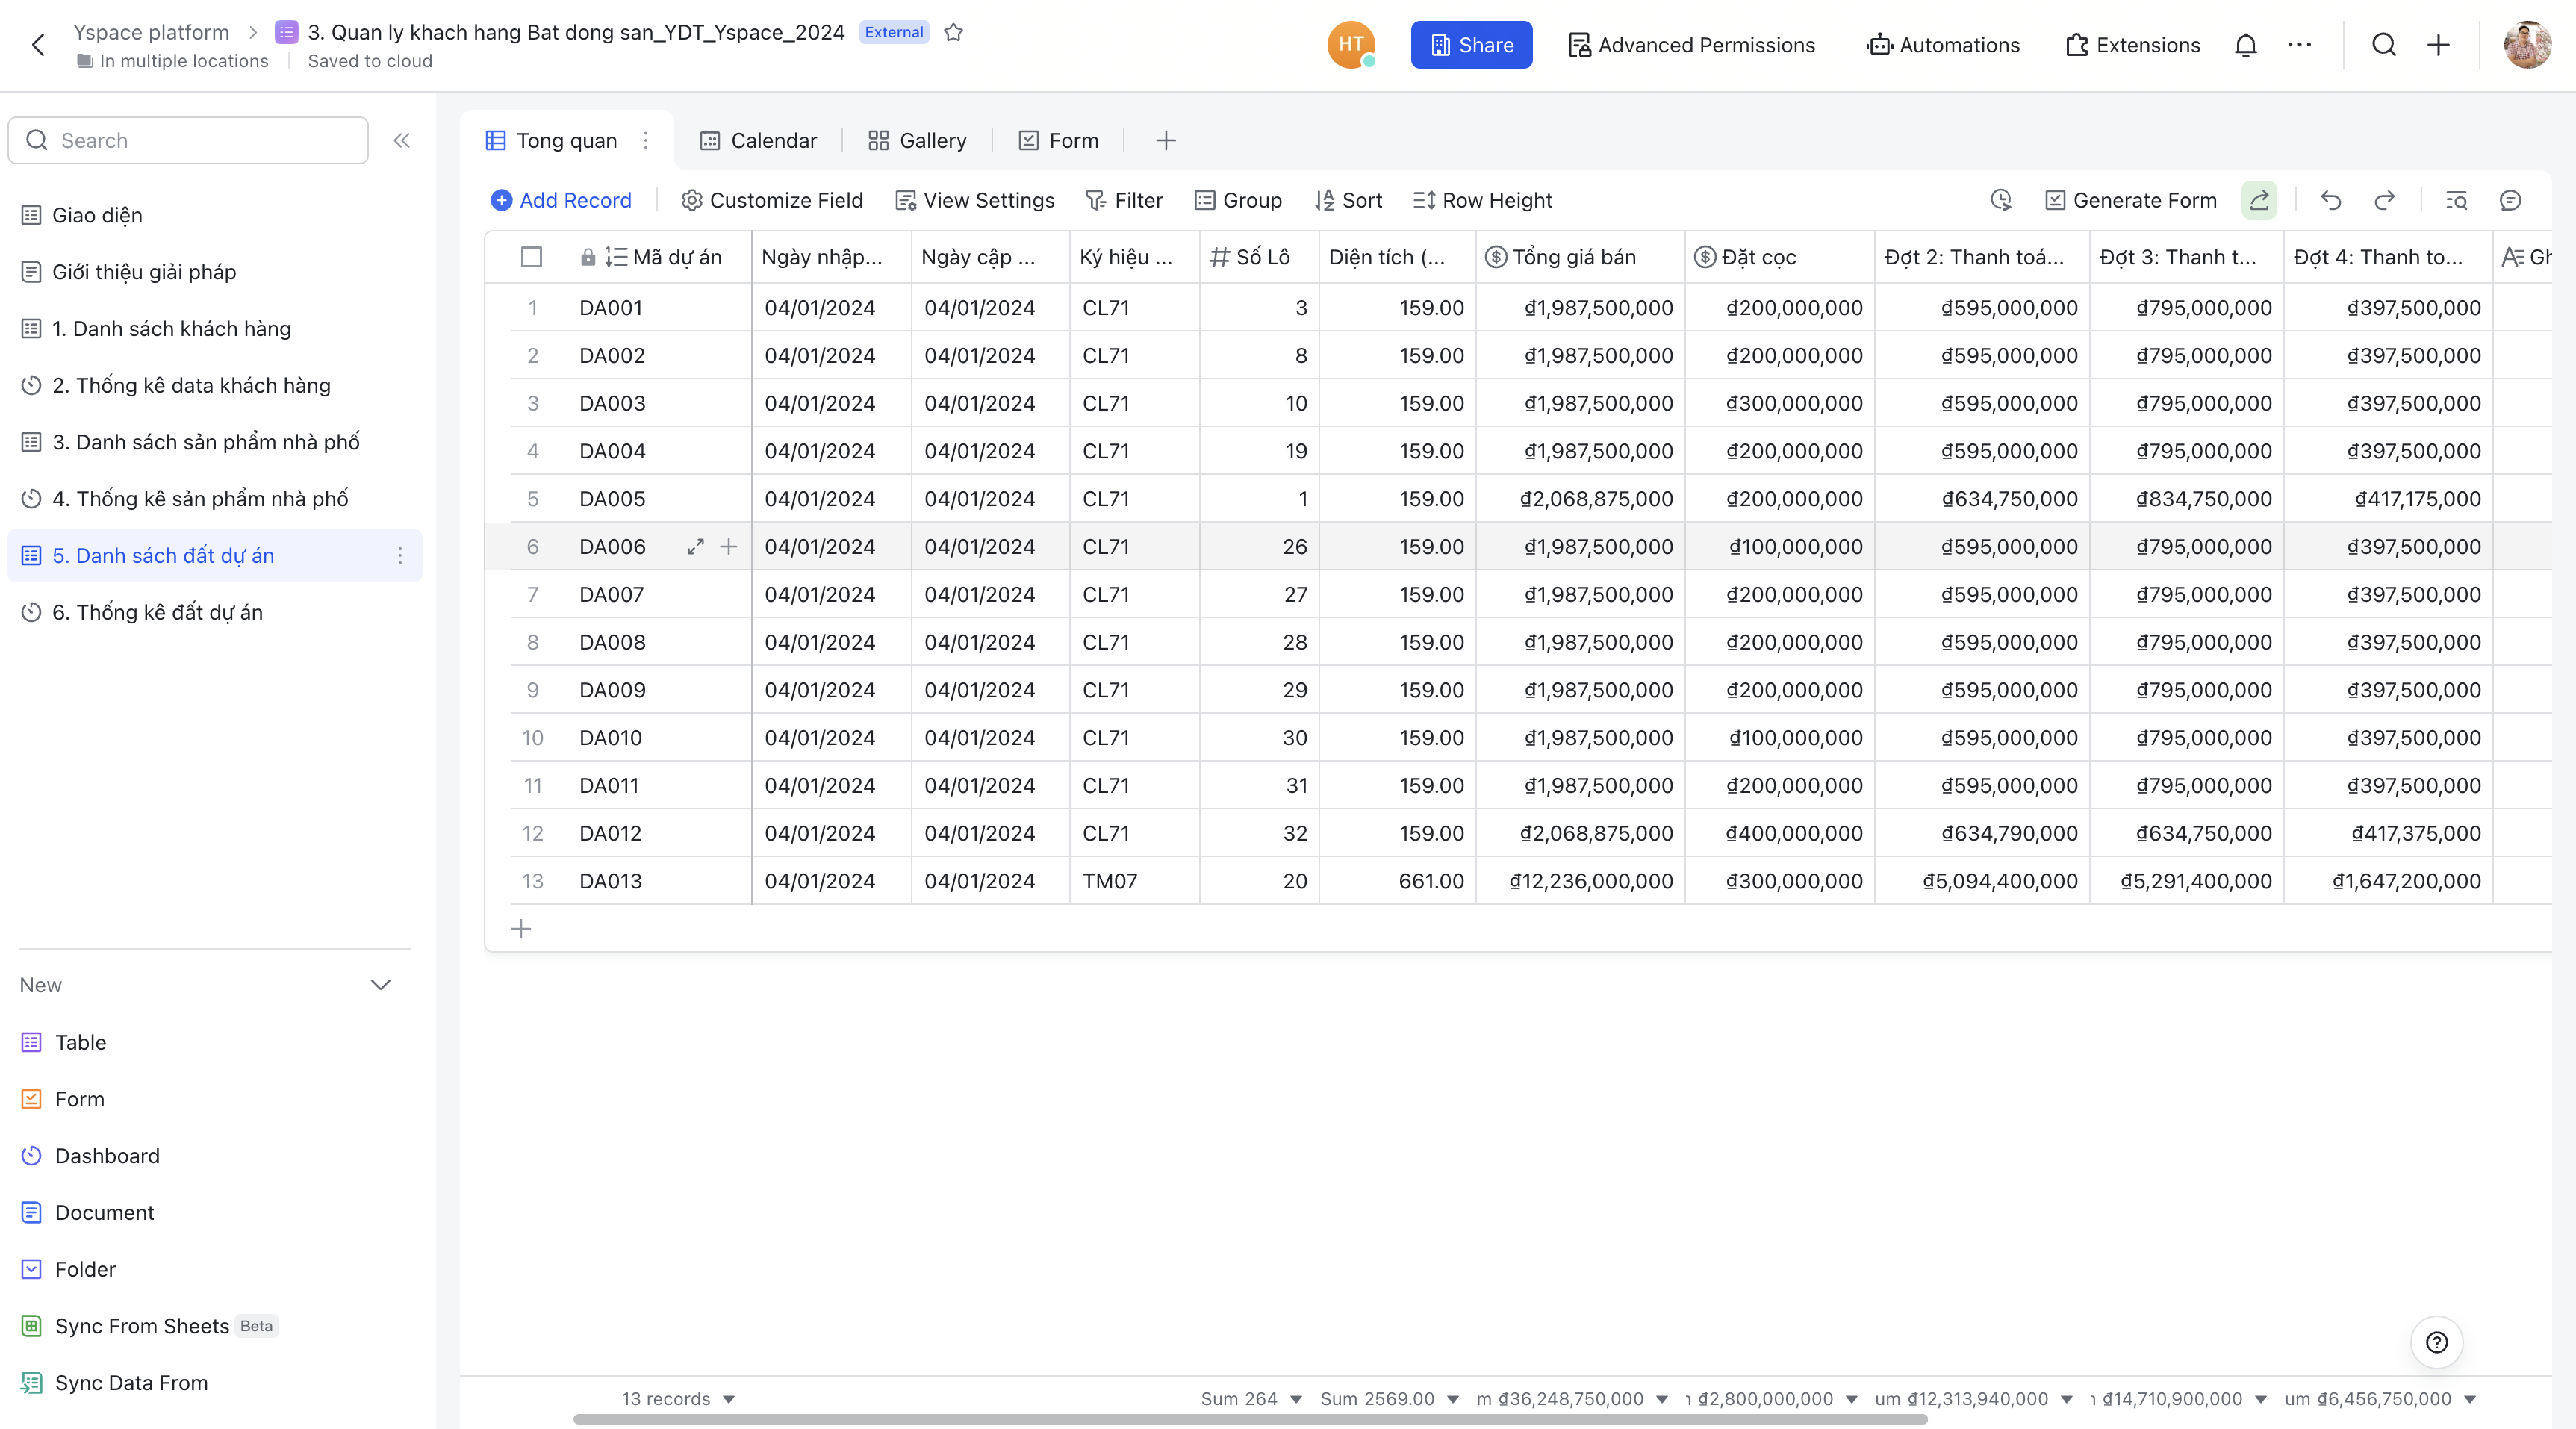Open the ₫6,456,750,000 sum dropdown
Image resolution: width=2576 pixels, height=1429 pixels.
(2380, 1398)
